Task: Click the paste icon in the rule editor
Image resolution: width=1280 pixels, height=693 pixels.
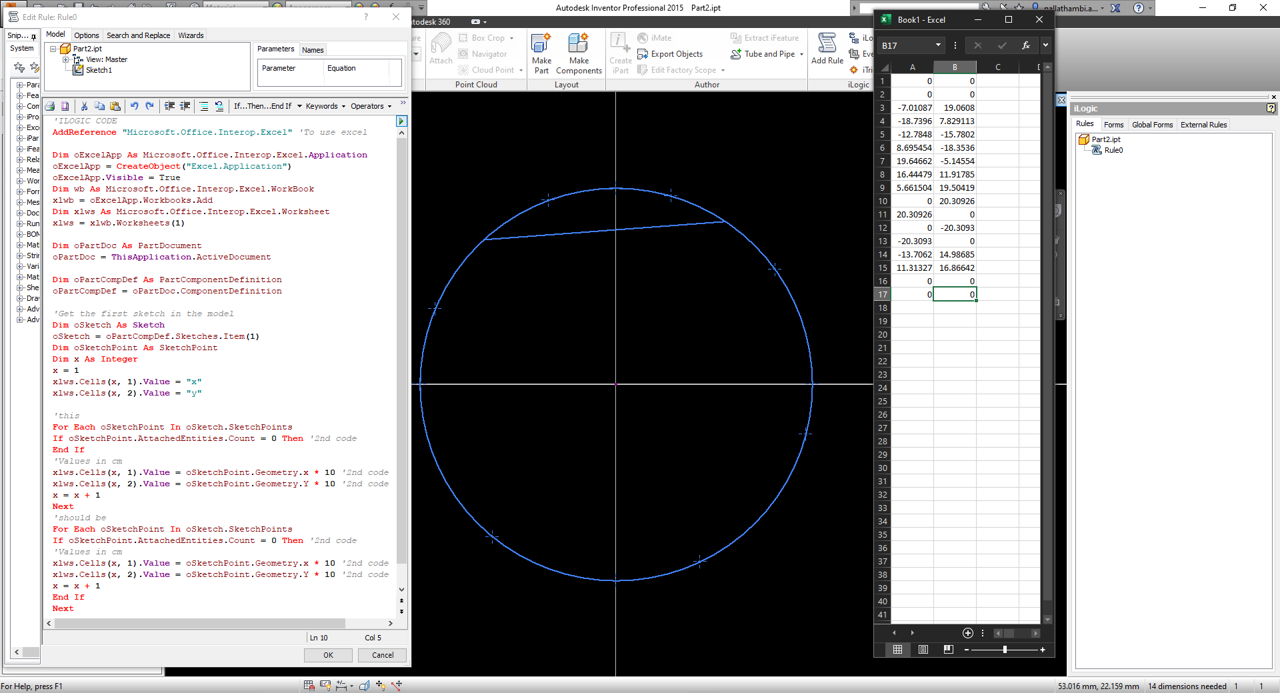Action: [x=115, y=106]
